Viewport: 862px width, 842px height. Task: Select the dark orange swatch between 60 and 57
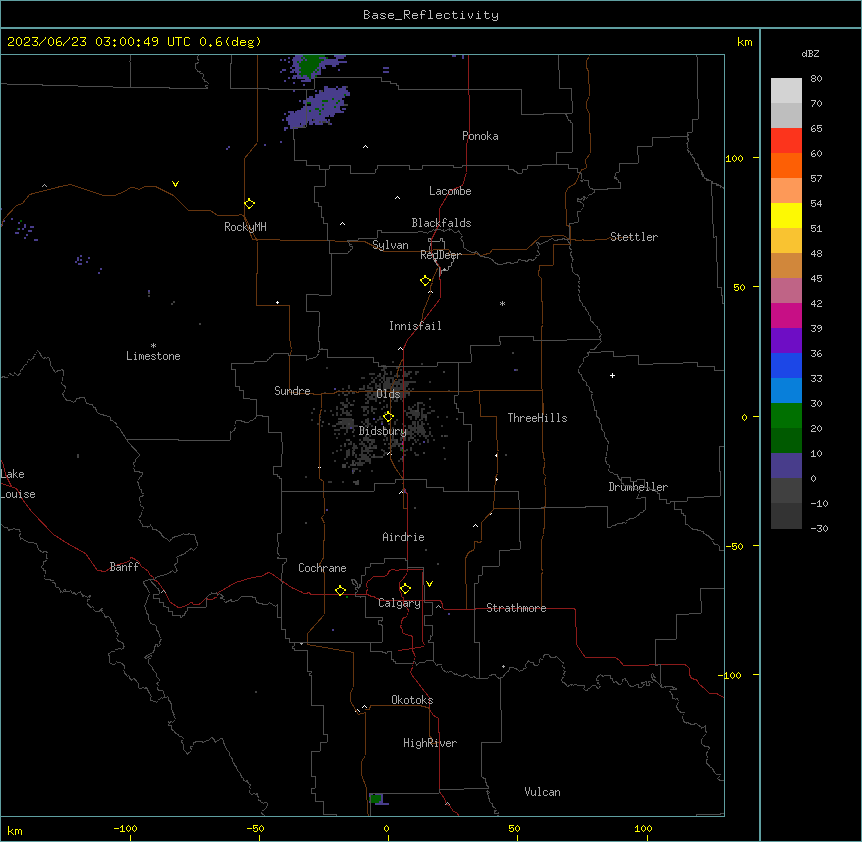tap(786, 165)
